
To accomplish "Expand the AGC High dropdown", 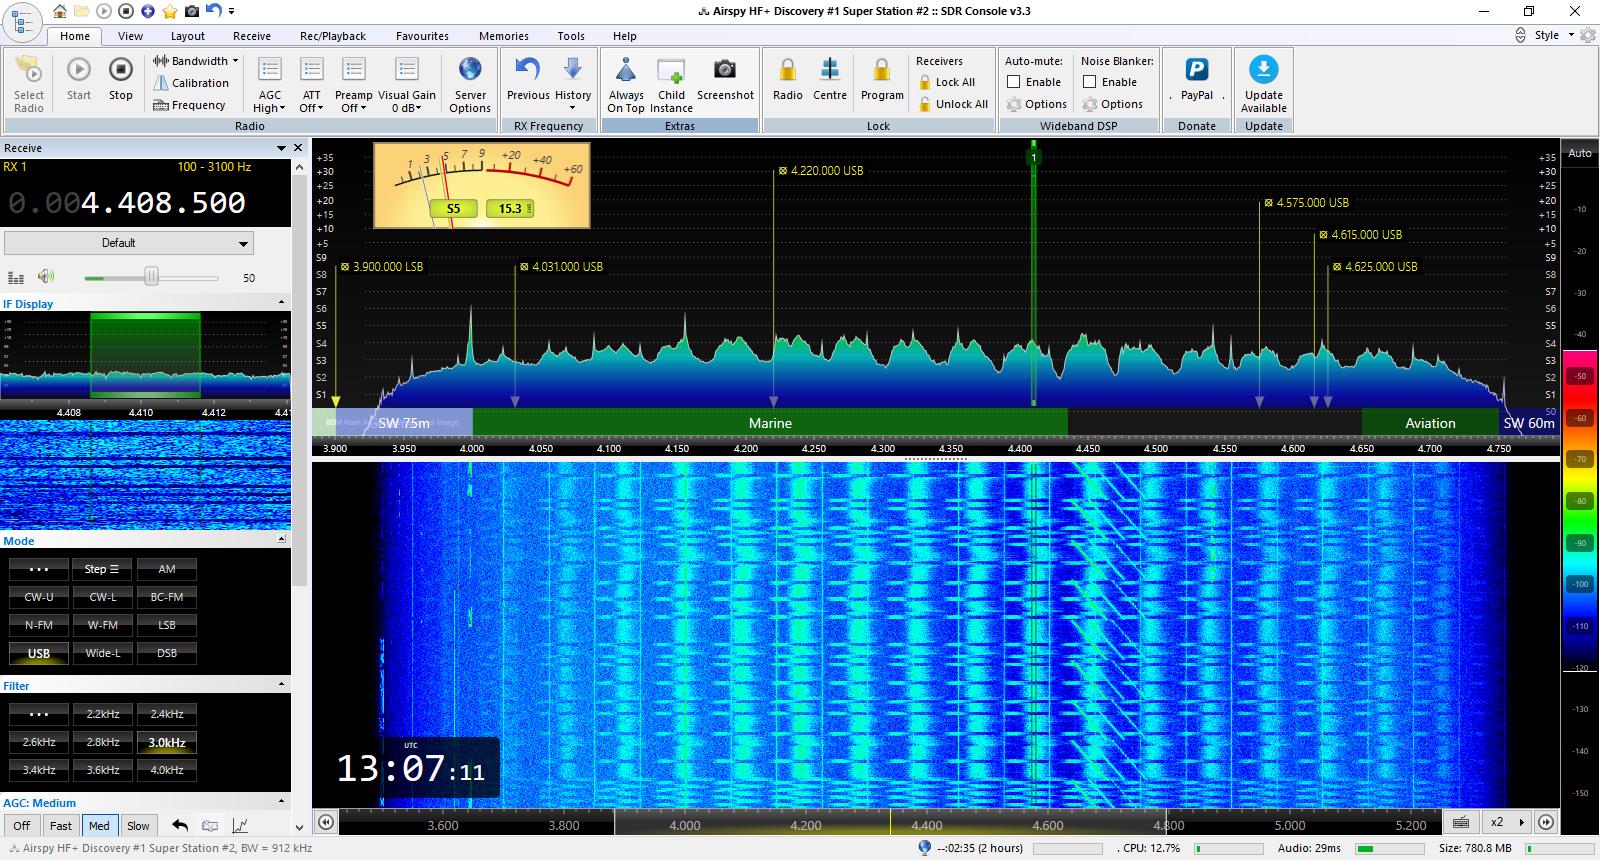I will tap(270, 108).
